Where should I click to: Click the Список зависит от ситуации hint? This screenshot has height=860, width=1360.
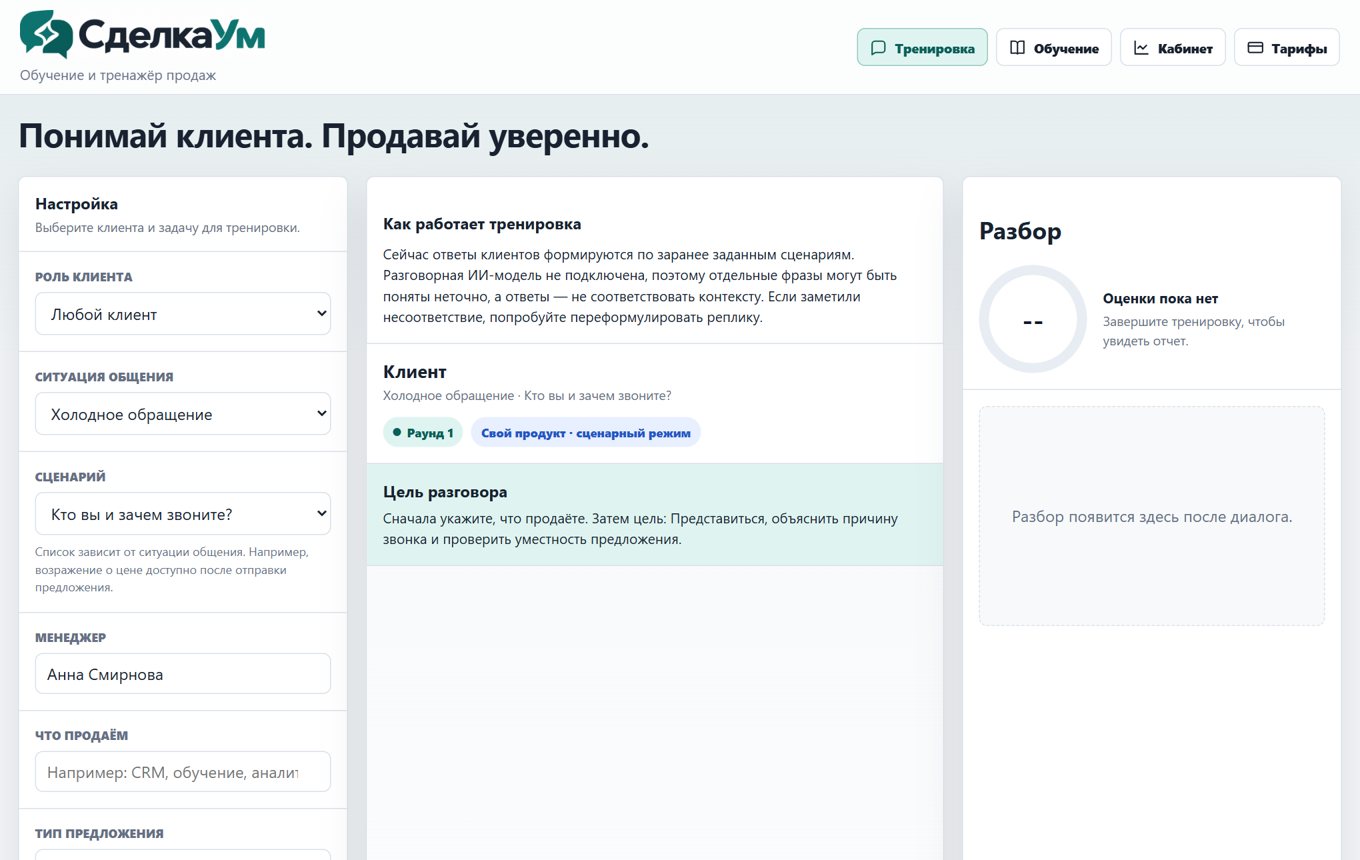click(172, 569)
